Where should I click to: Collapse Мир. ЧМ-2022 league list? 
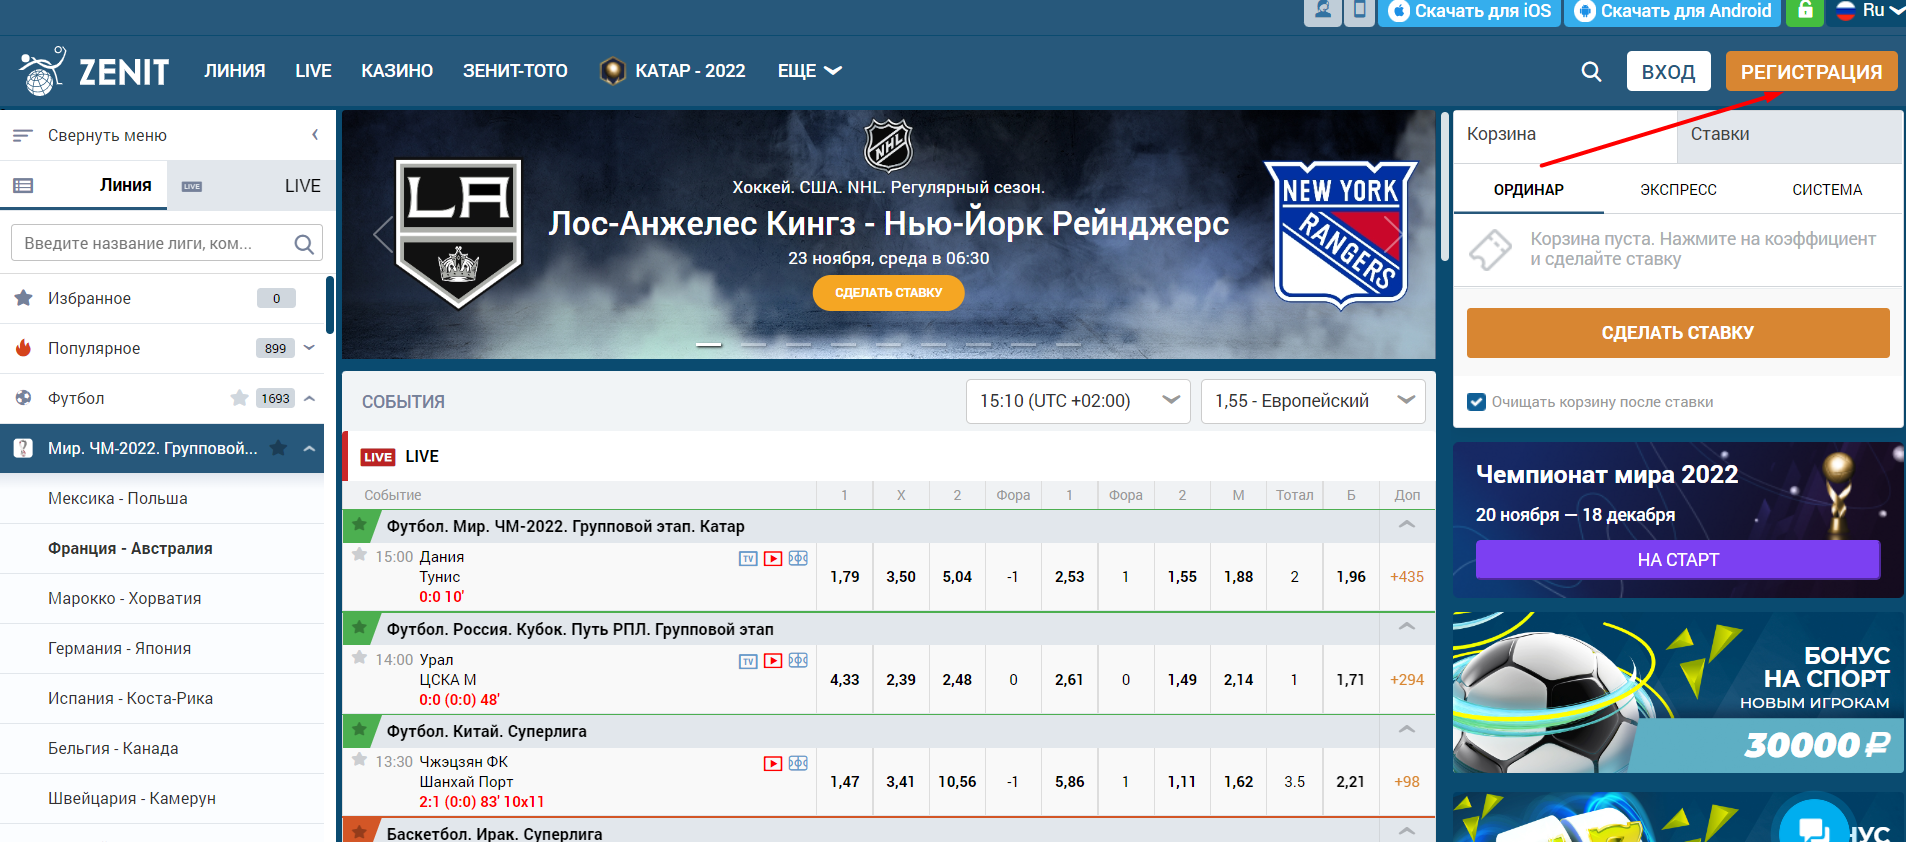tap(310, 448)
